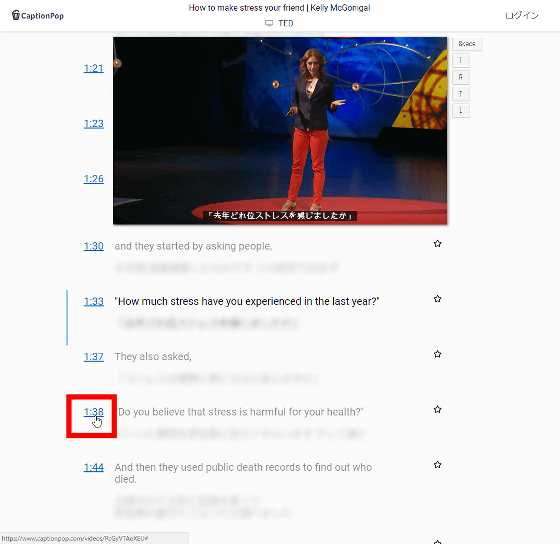Jump to timestamp 1:21

pos(94,68)
